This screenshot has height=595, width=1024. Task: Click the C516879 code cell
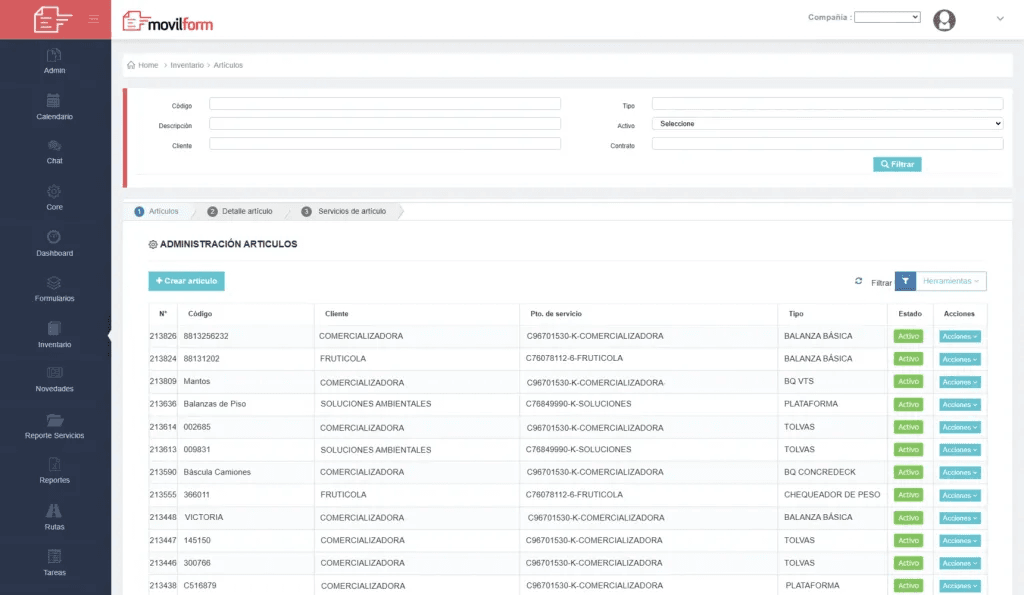click(200, 586)
